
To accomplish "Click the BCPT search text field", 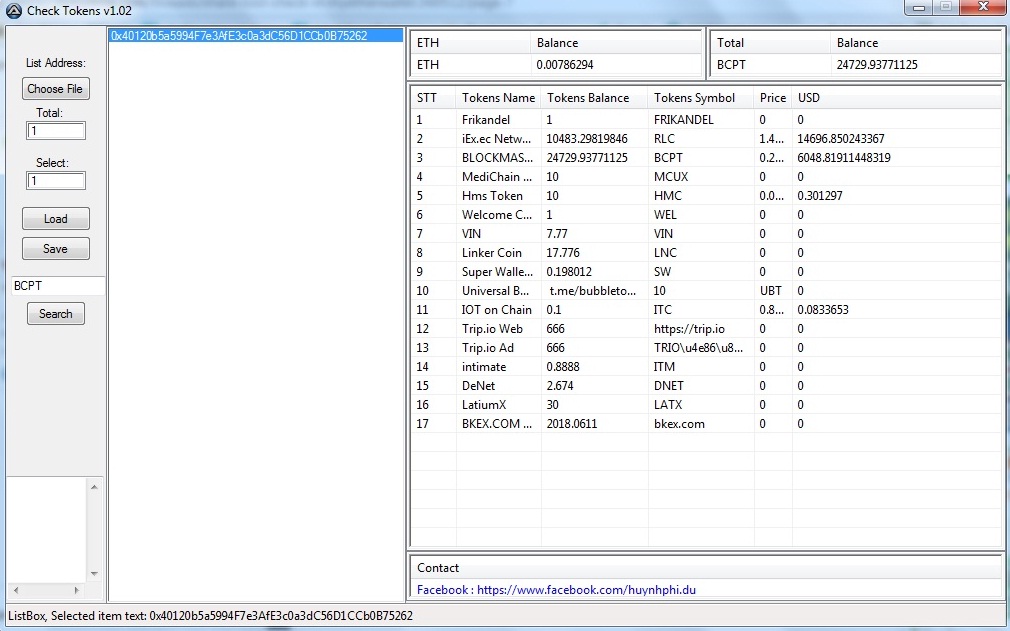I will (56, 286).
